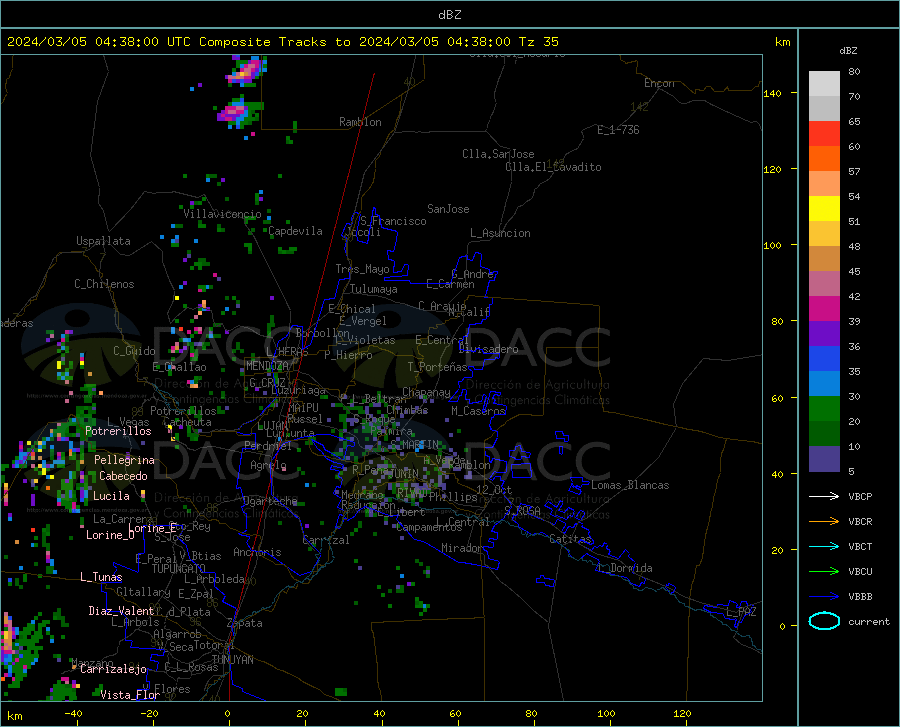Click the pink 'Pellegrina' label
Viewport: 900px width, 727px height.
pos(124,460)
